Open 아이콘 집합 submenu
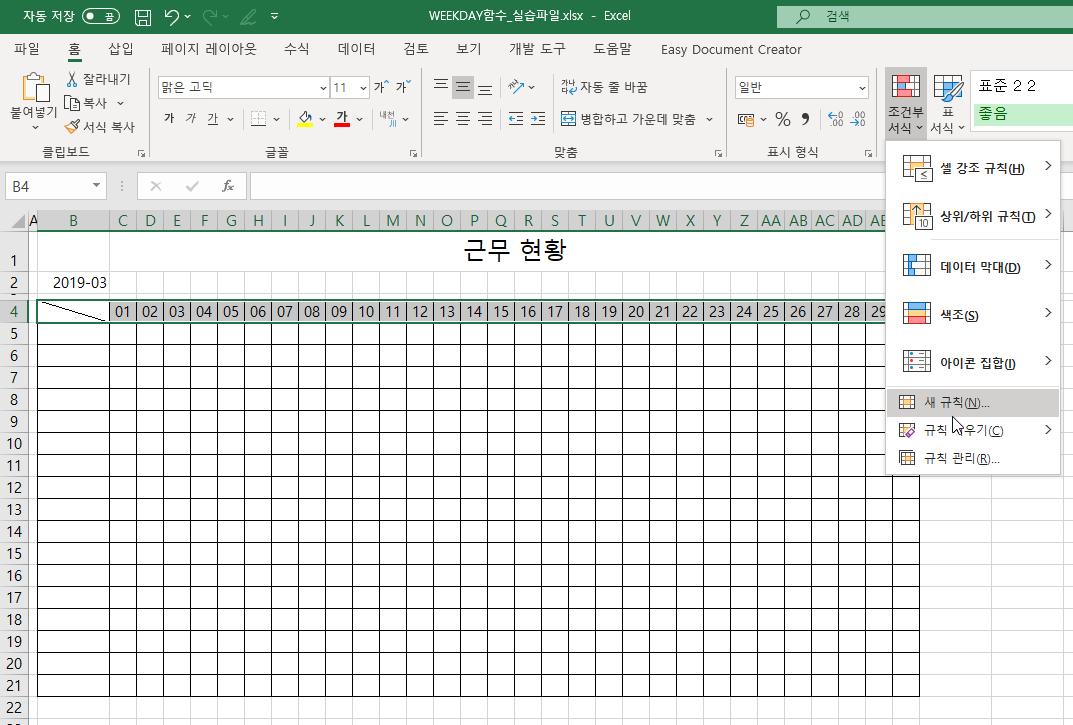This screenshot has height=725, width=1073. [973, 362]
